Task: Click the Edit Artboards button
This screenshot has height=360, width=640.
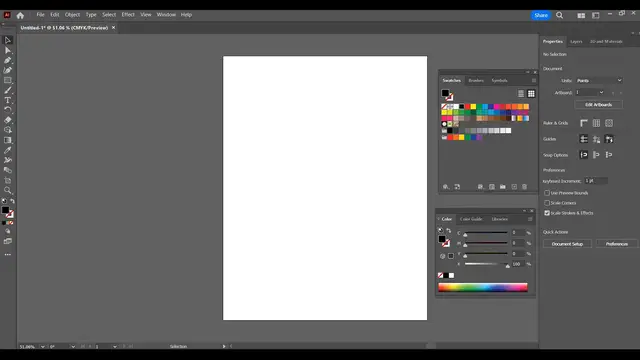Action: tap(598, 104)
